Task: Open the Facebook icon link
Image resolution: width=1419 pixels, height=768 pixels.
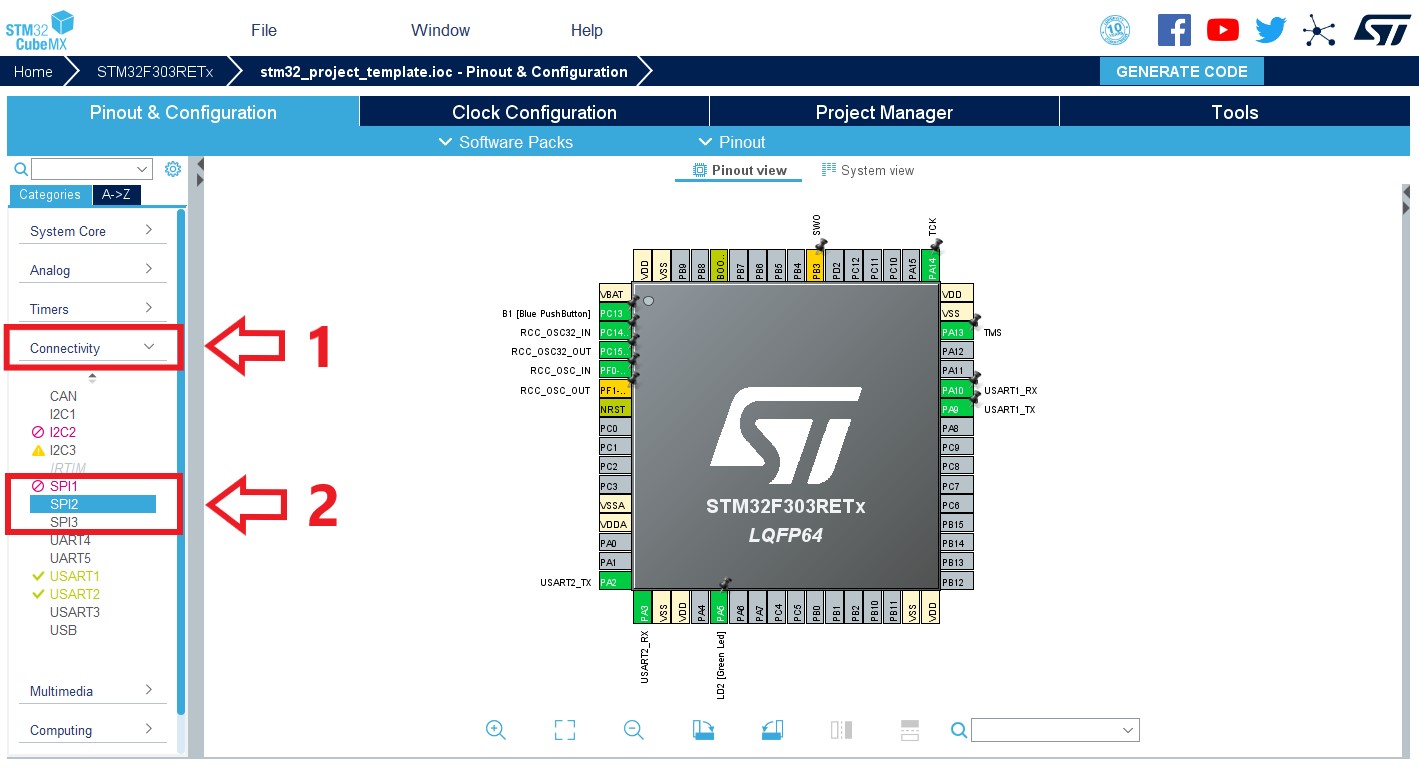Action: tap(1174, 30)
